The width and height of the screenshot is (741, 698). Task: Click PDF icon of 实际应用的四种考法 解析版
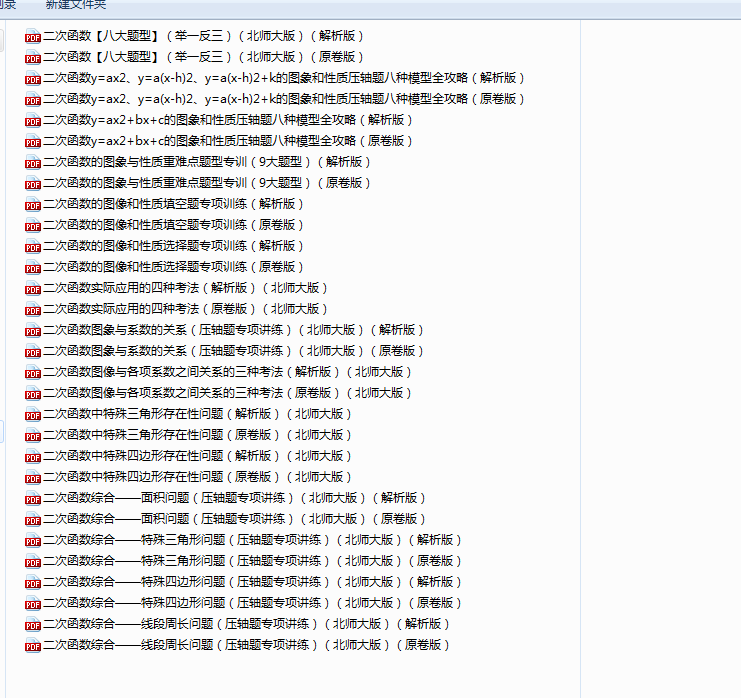pyautogui.click(x=33, y=288)
